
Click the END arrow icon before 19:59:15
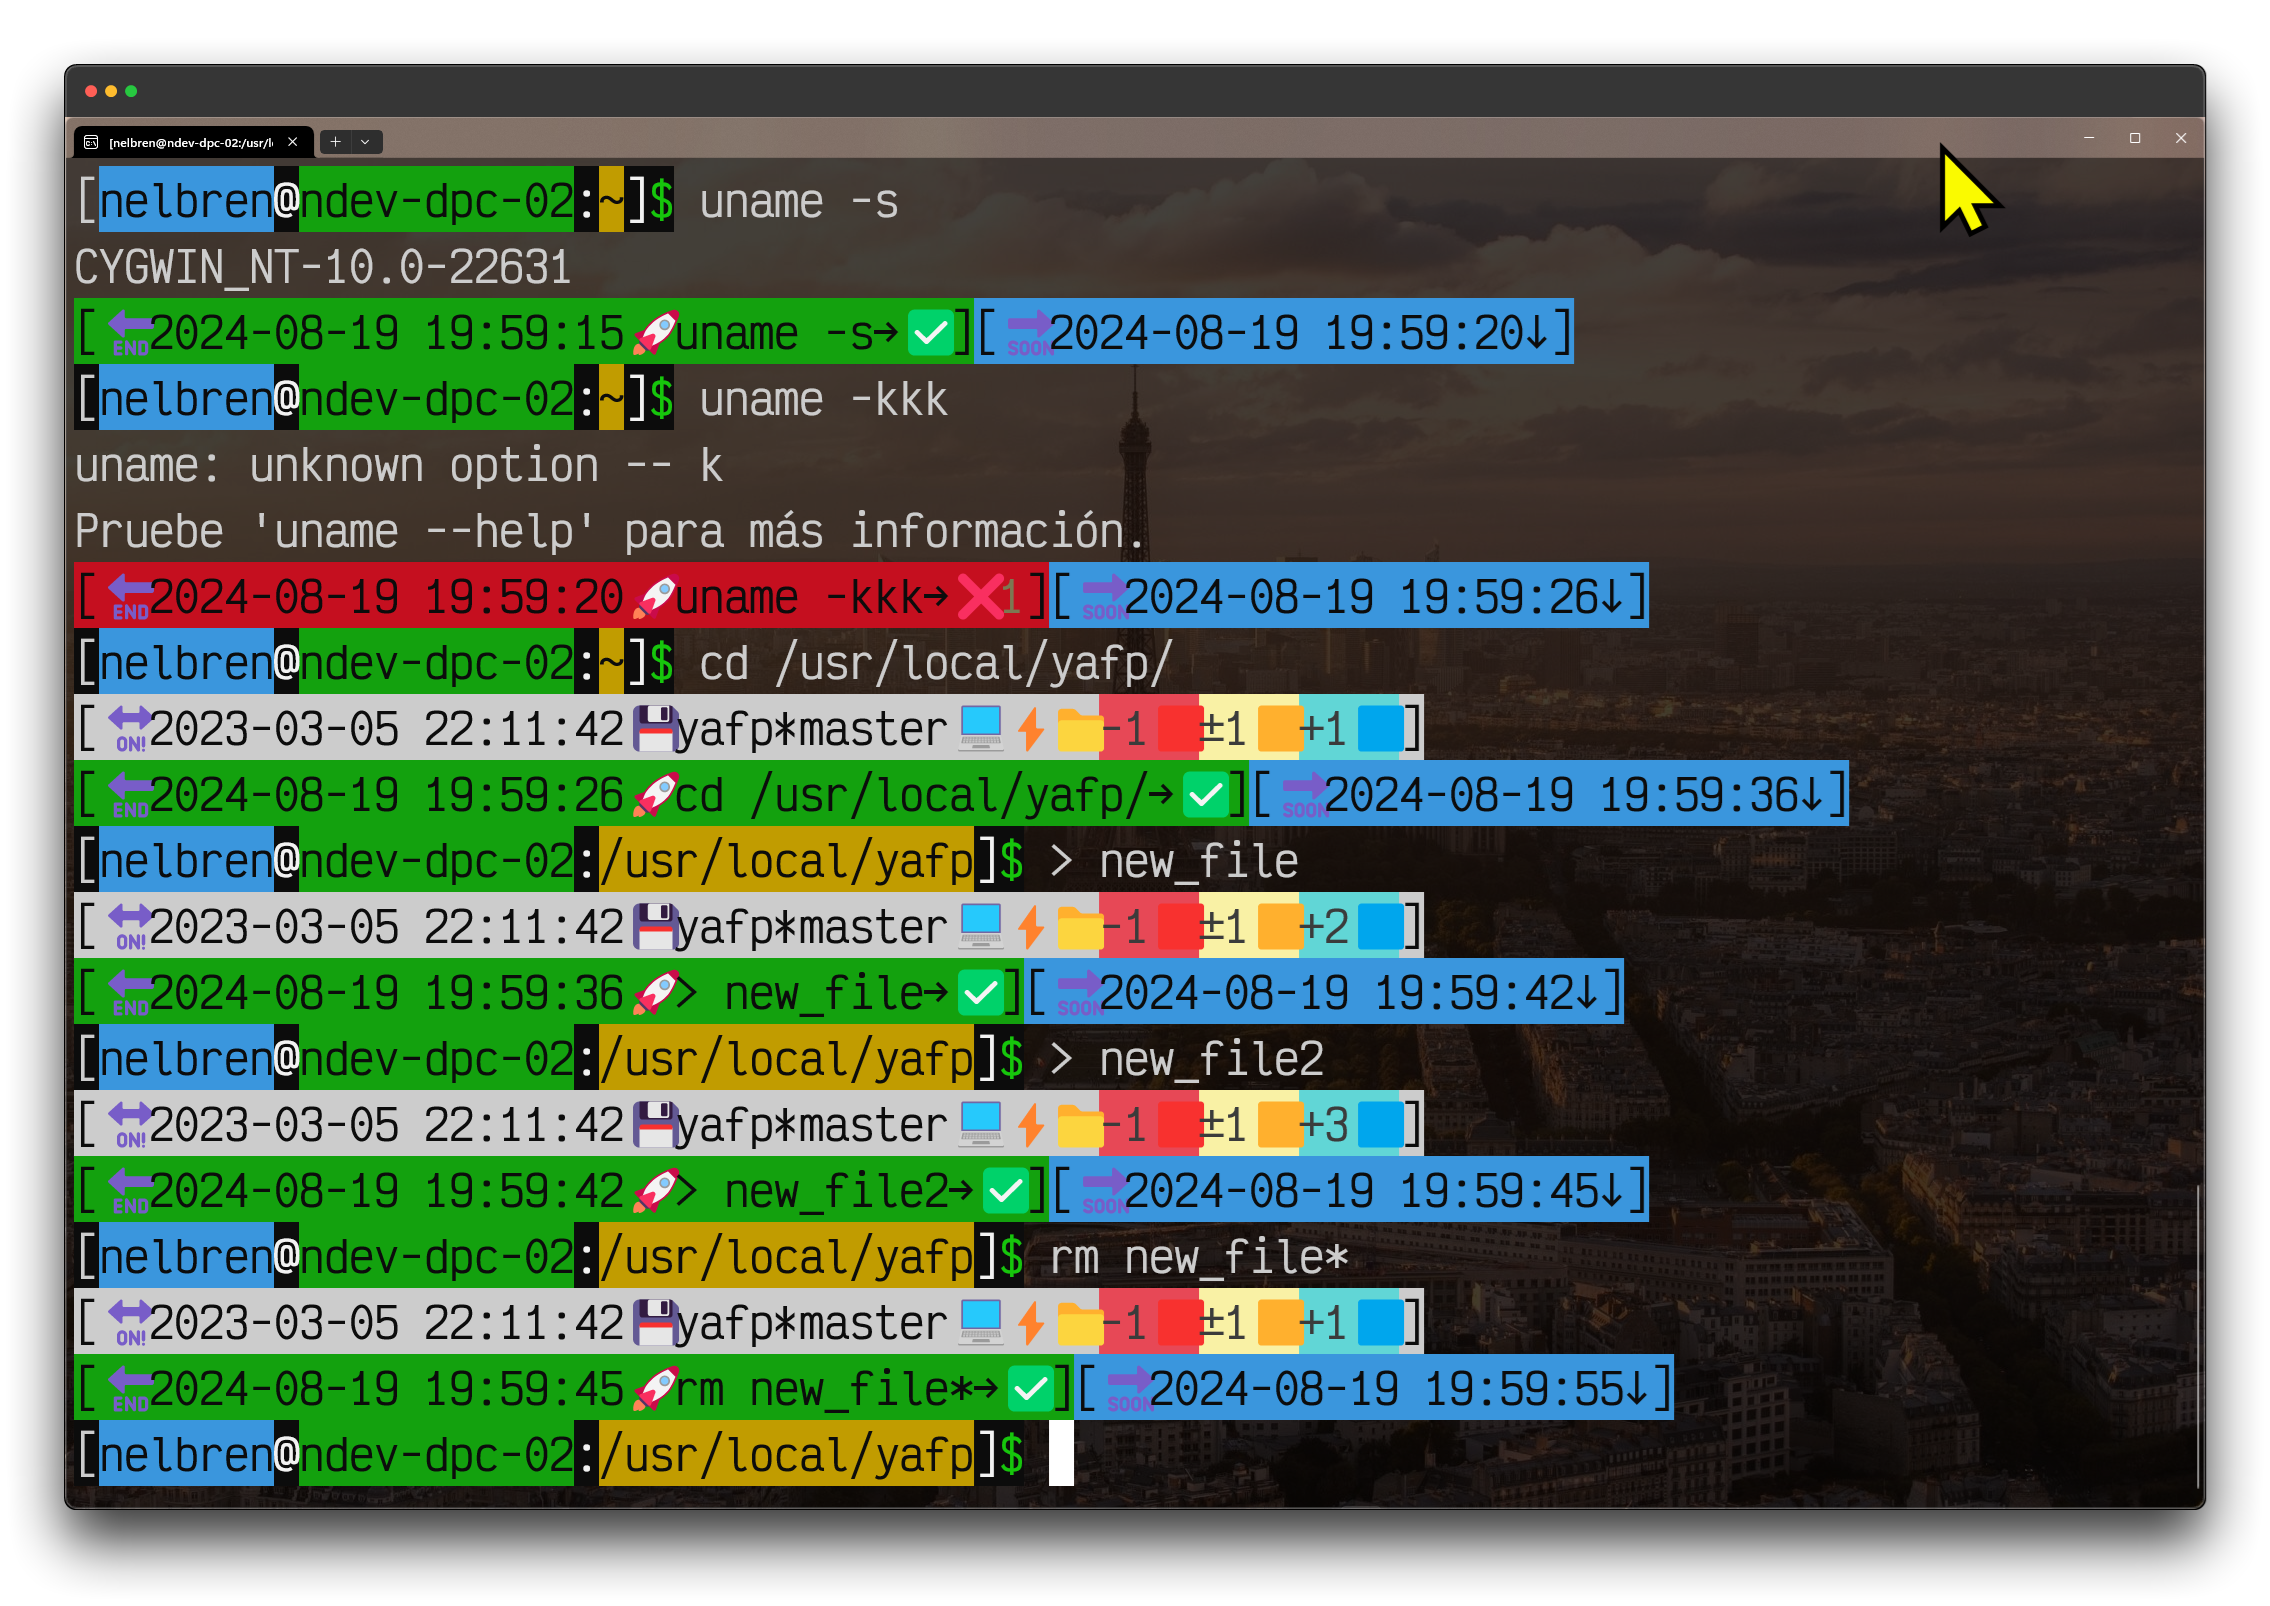[x=129, y=332]
